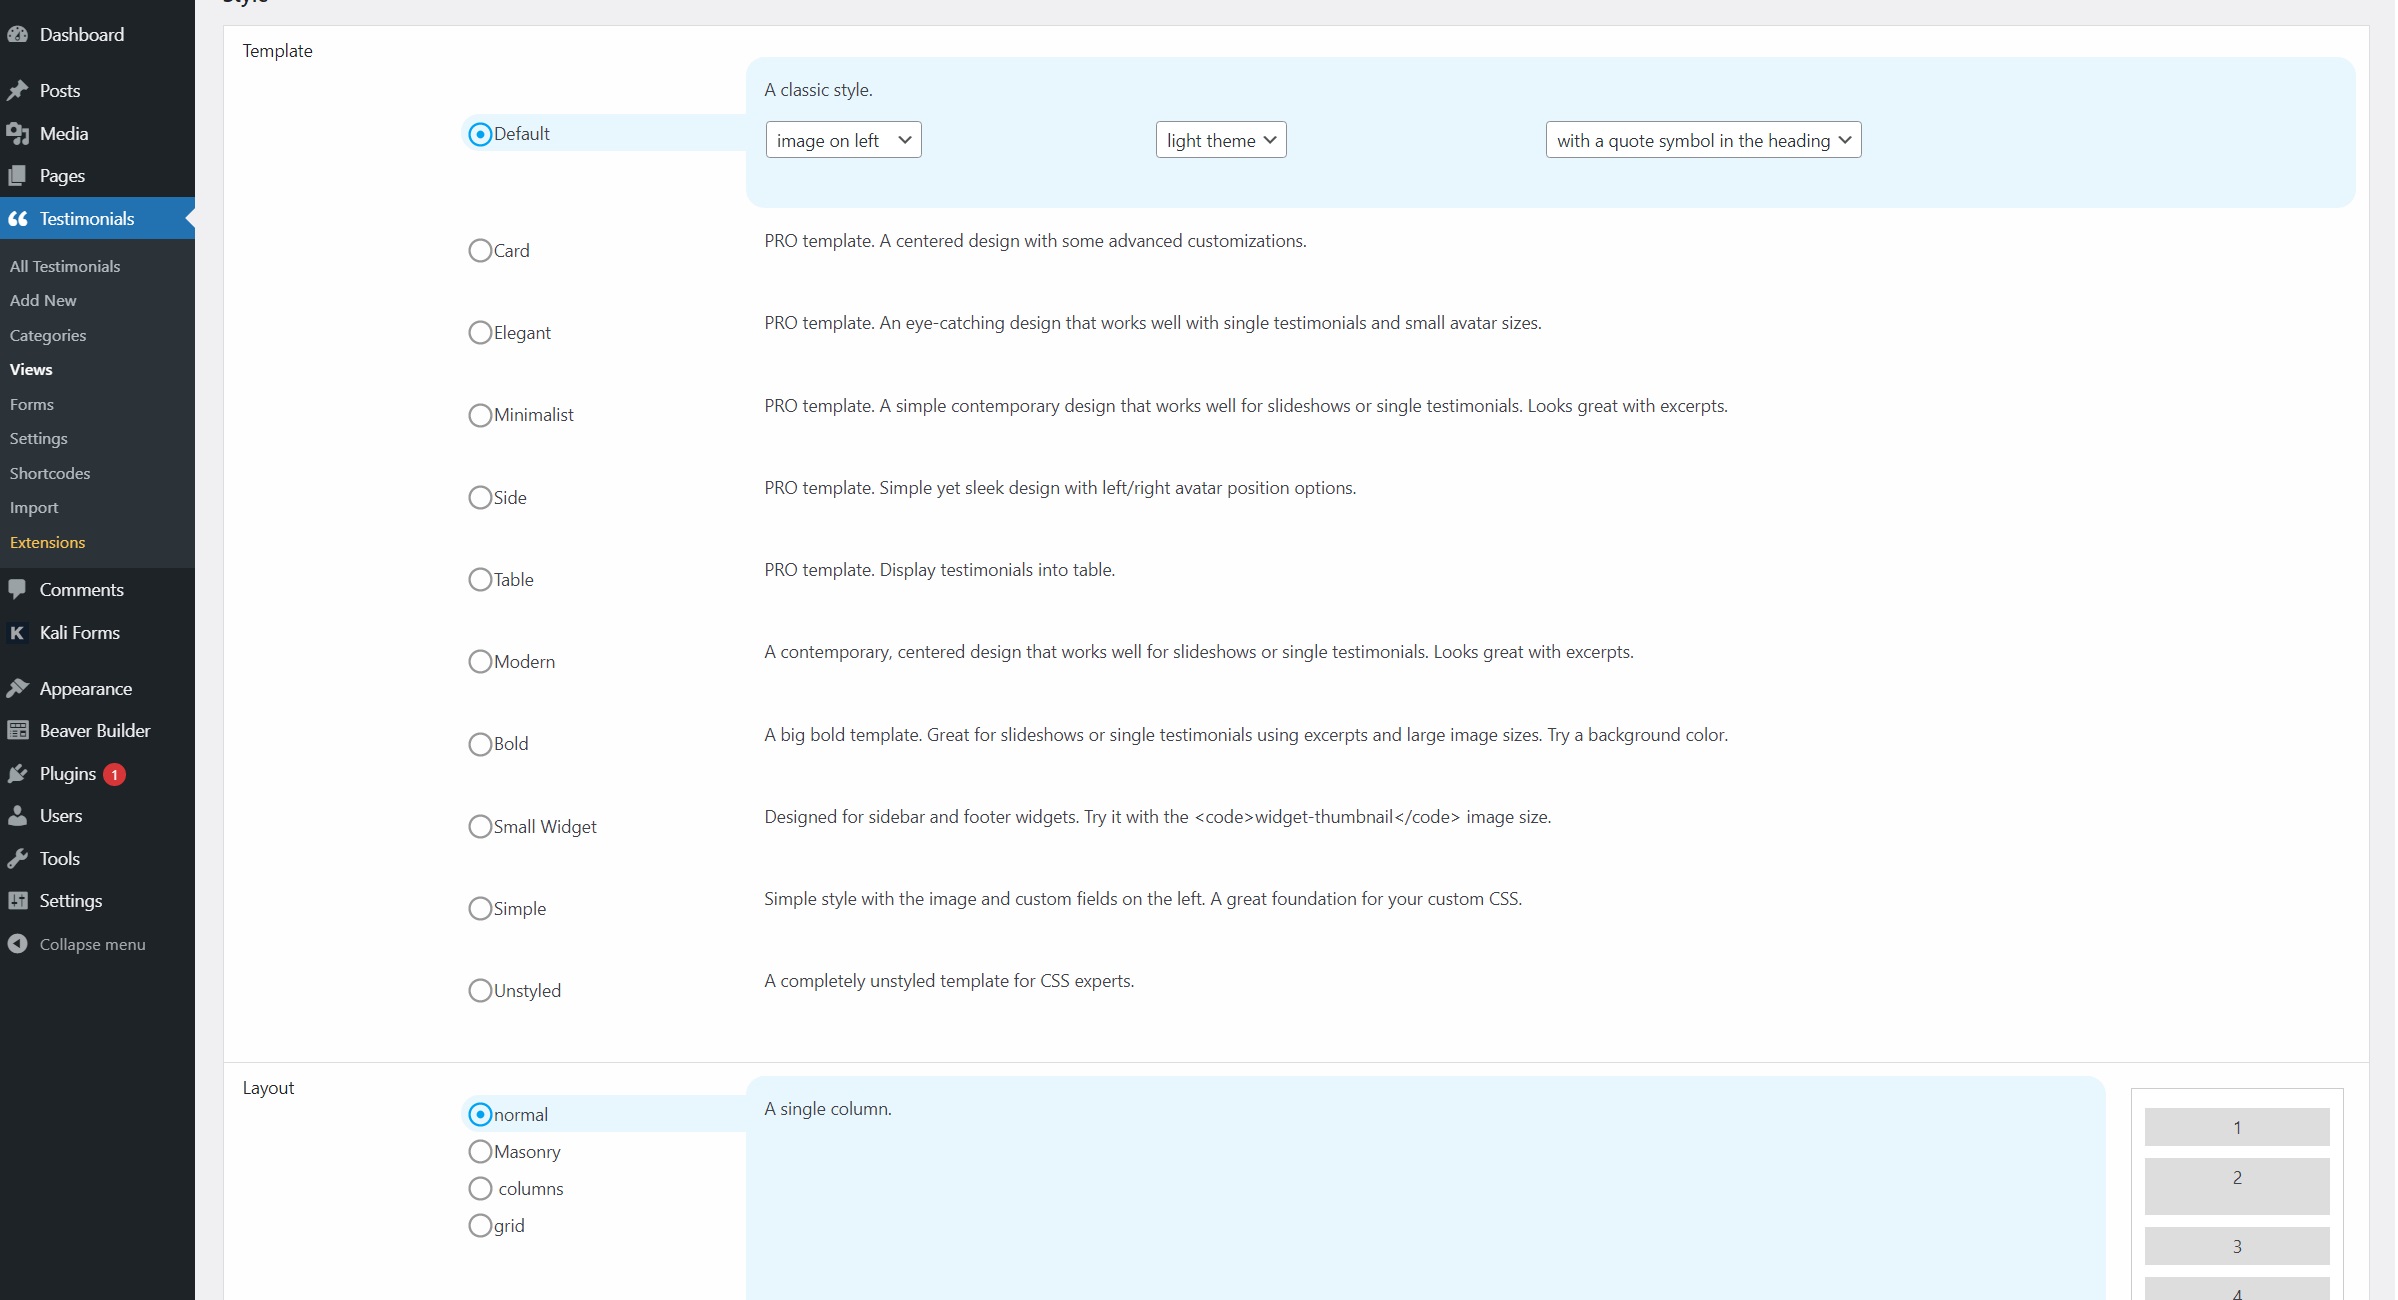
Task: Click layout preview block 2
Action: (x=2237, y=1186)
